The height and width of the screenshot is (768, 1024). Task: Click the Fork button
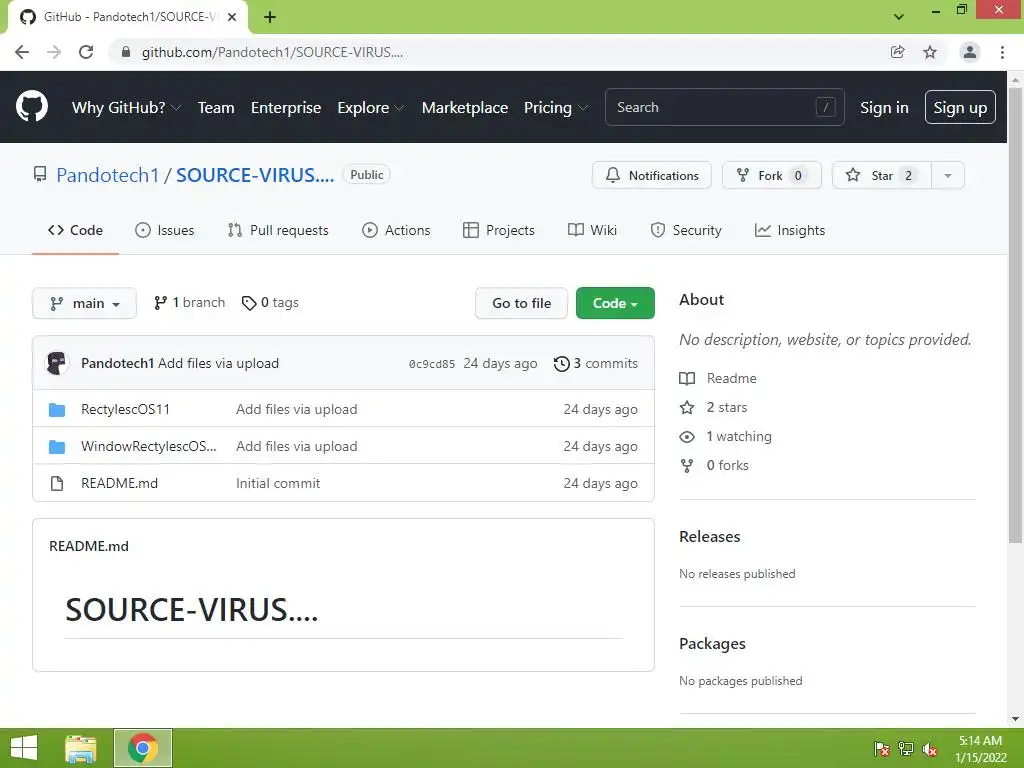pyautogui.click(x=771, y=175)
